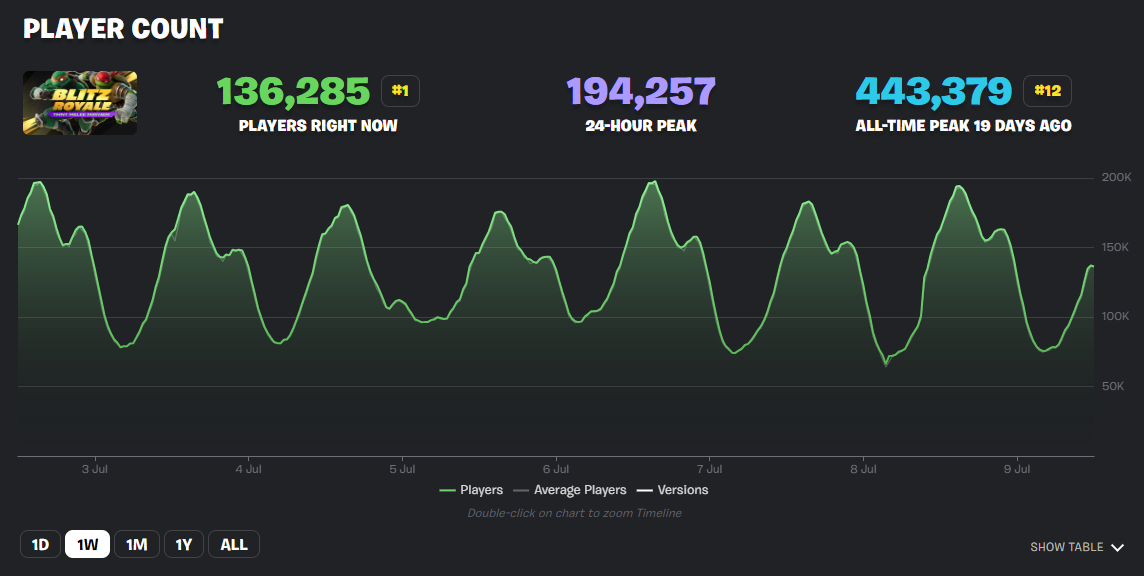
Task: Click the 5 Jul axis date marker
Action: click(402, 468)
